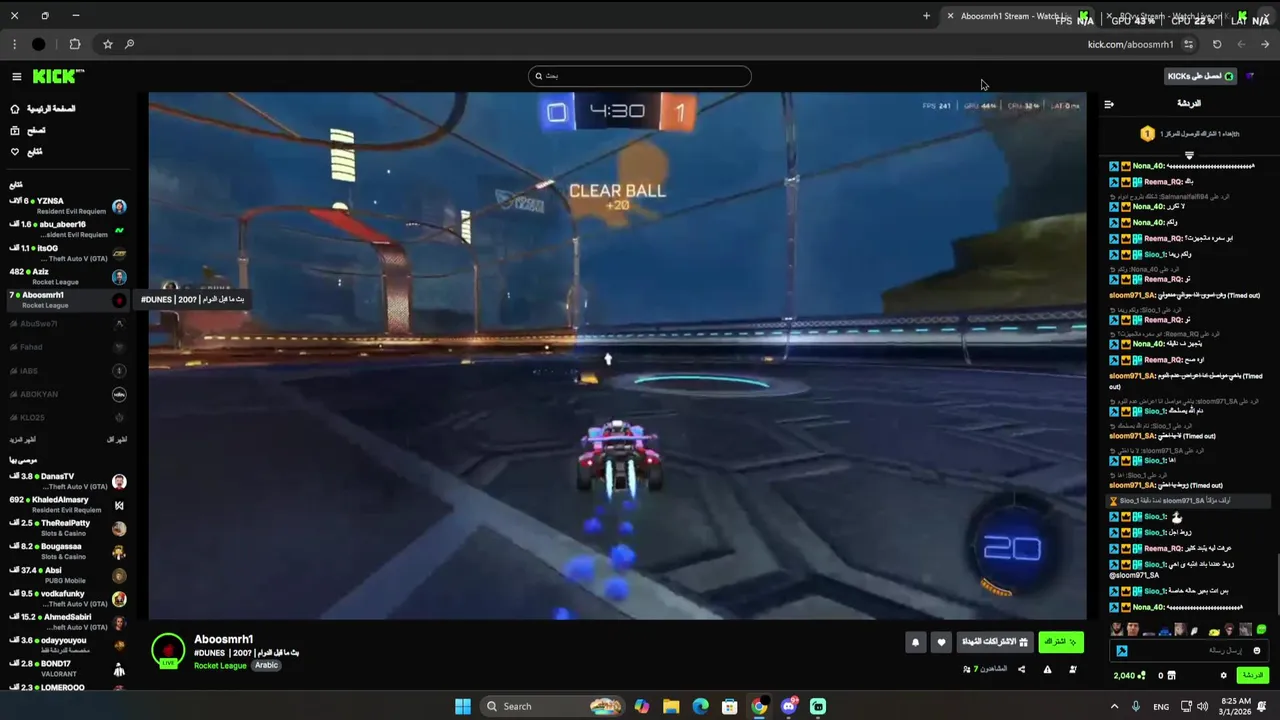
Task: Open the gifted subscriptions button
Action: (x=995, y=642)
